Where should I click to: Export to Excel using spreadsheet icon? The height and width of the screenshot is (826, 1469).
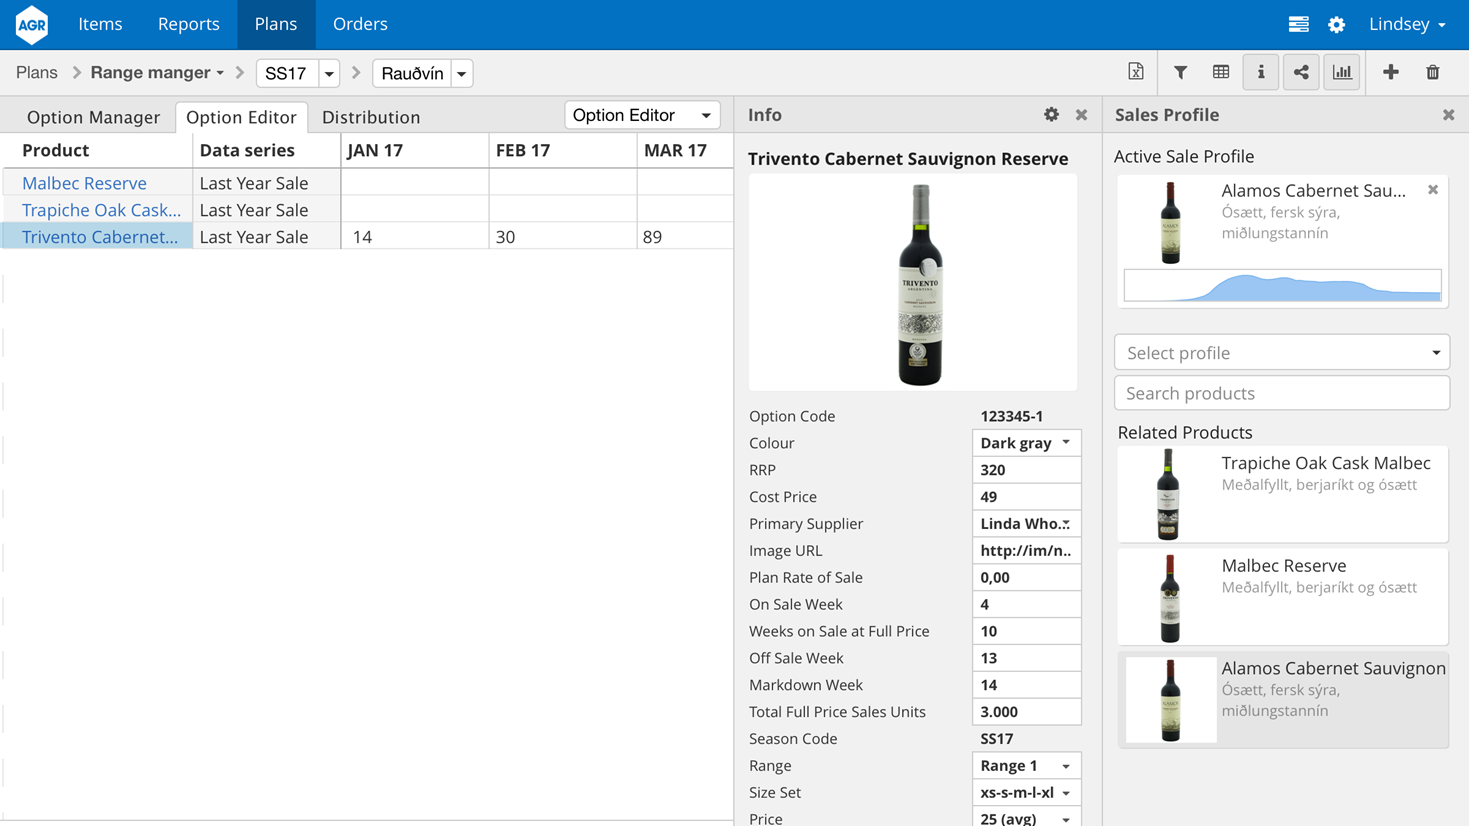point(1136,72)
